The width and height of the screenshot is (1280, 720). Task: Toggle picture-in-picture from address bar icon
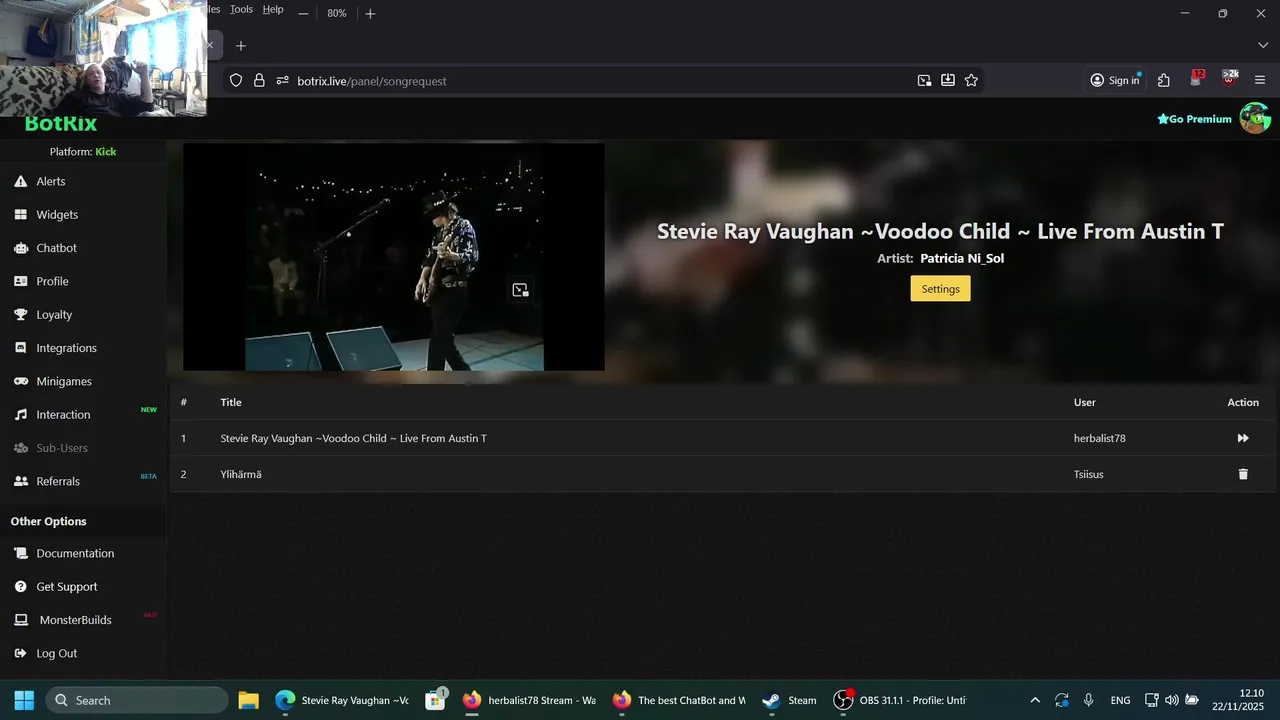[924, 80]
